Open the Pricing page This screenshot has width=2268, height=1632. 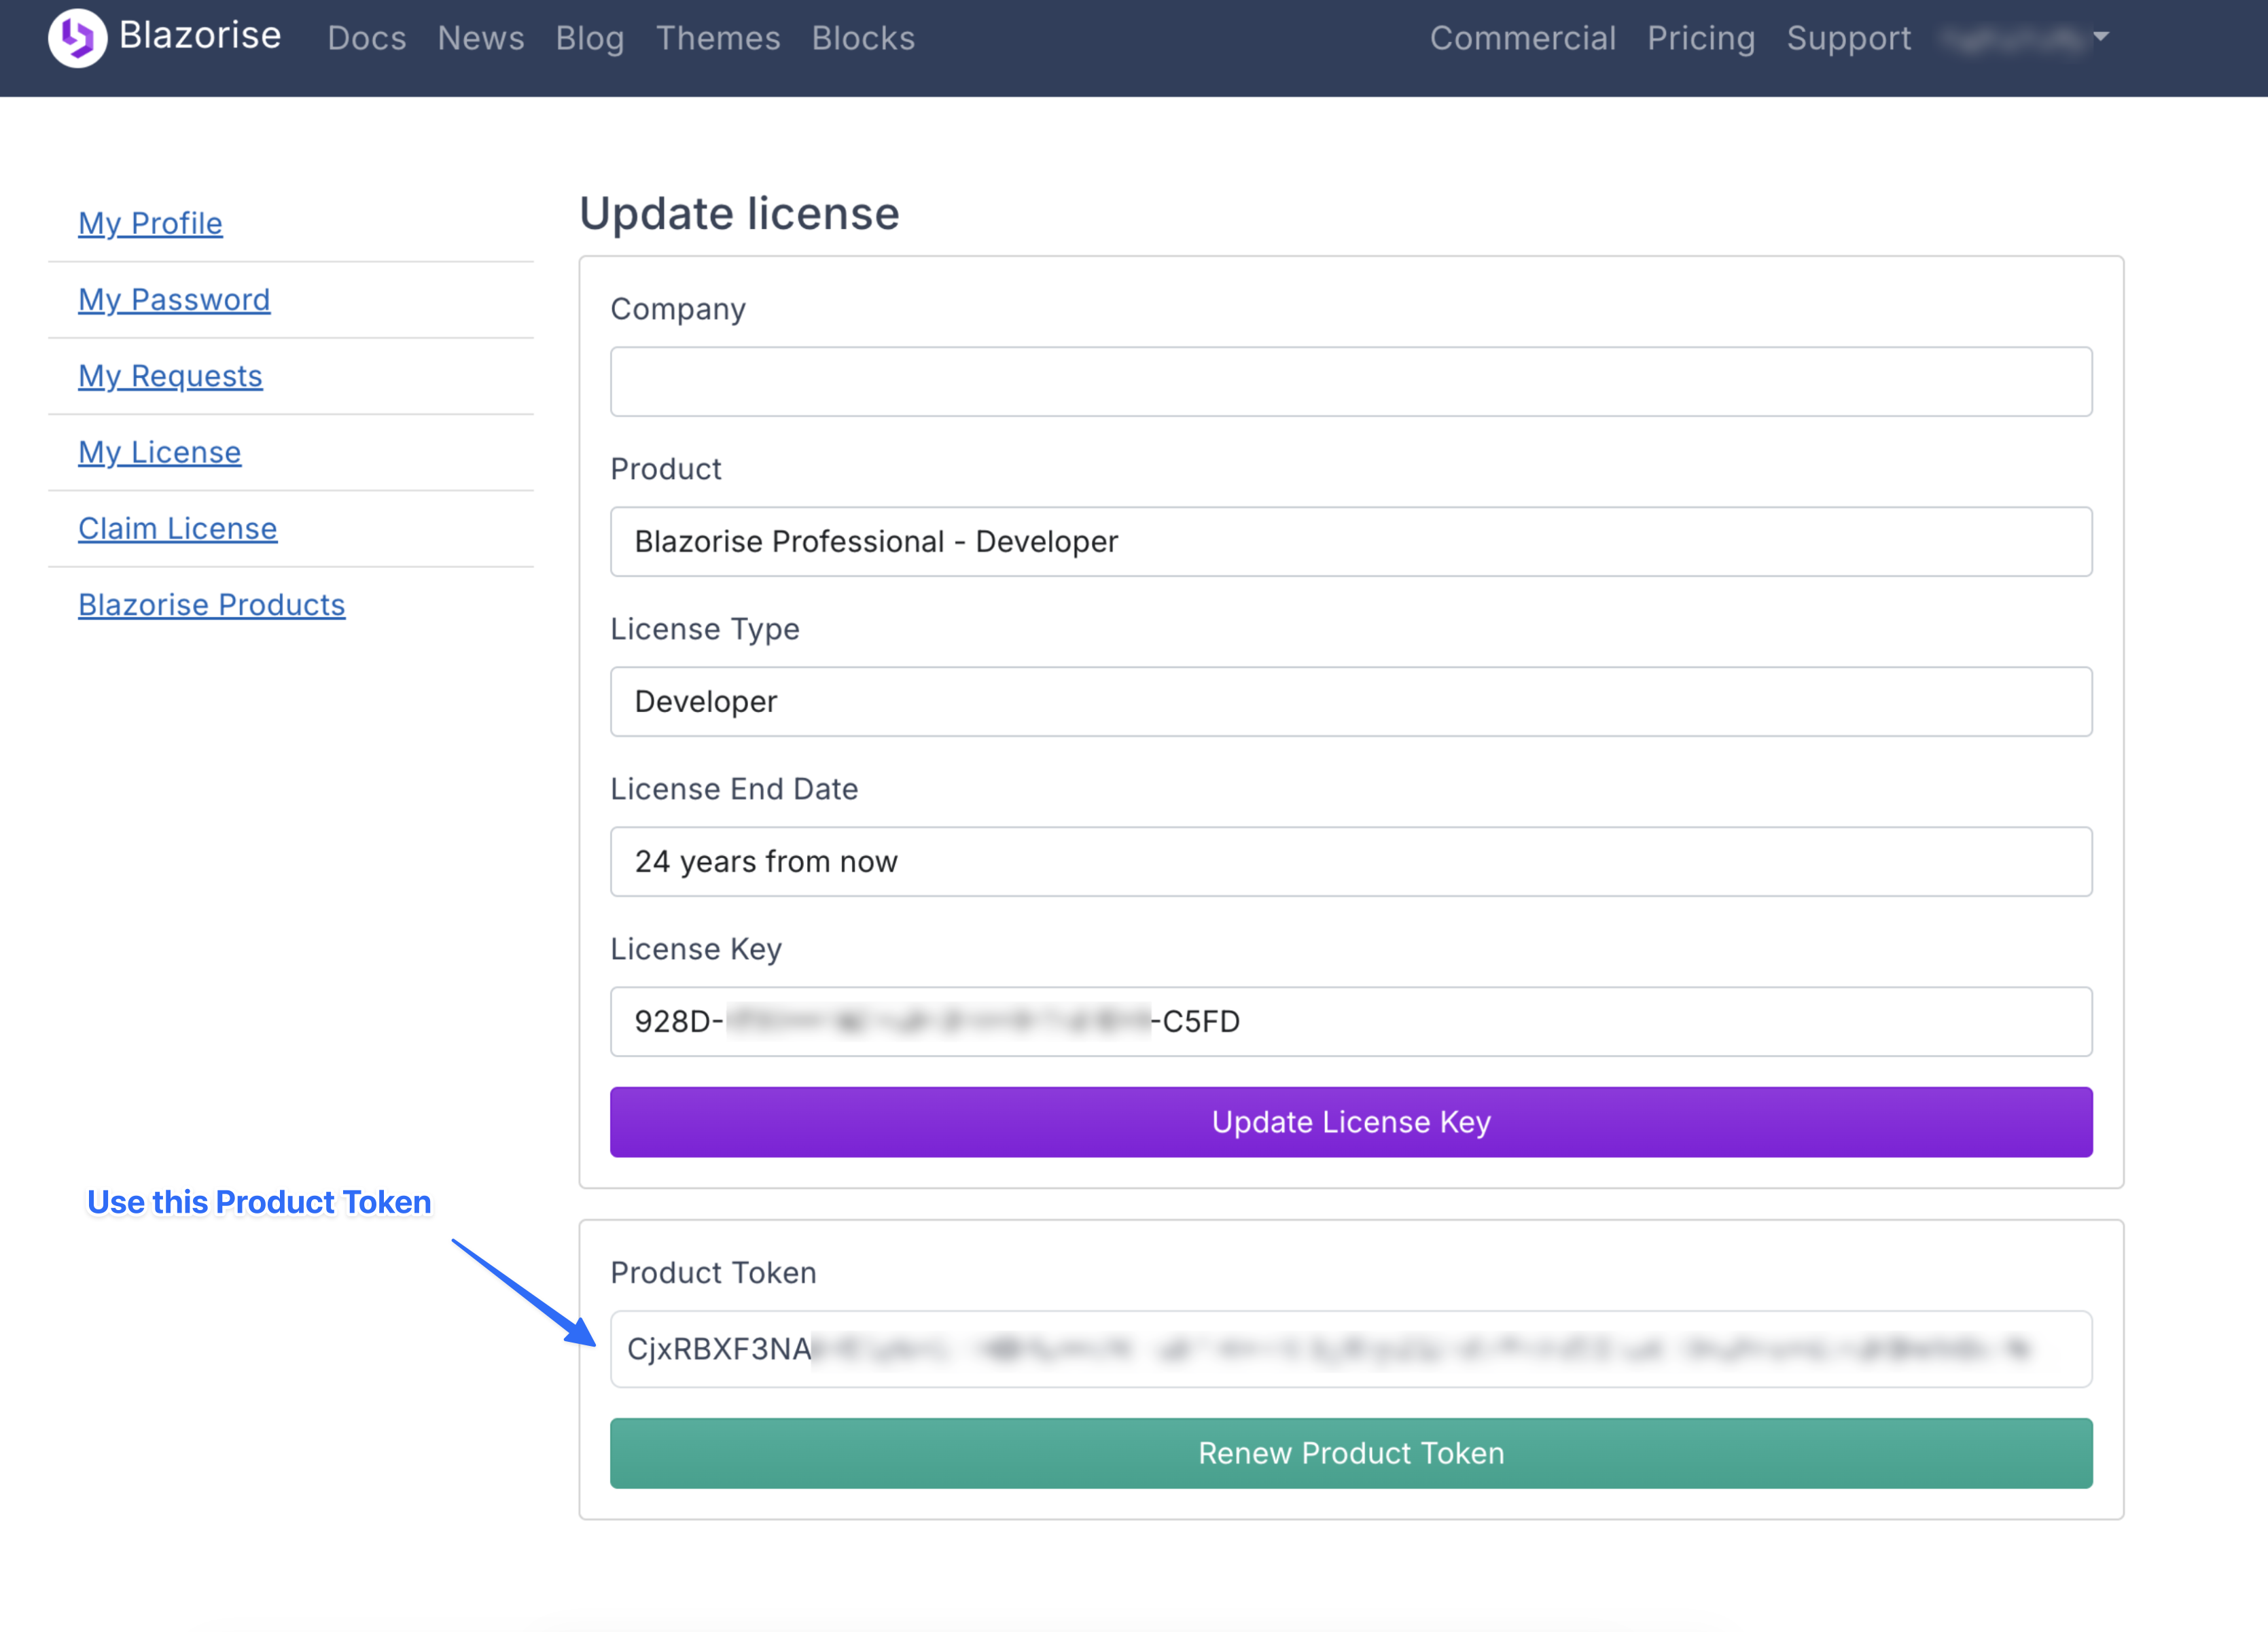coord(1701,38)
